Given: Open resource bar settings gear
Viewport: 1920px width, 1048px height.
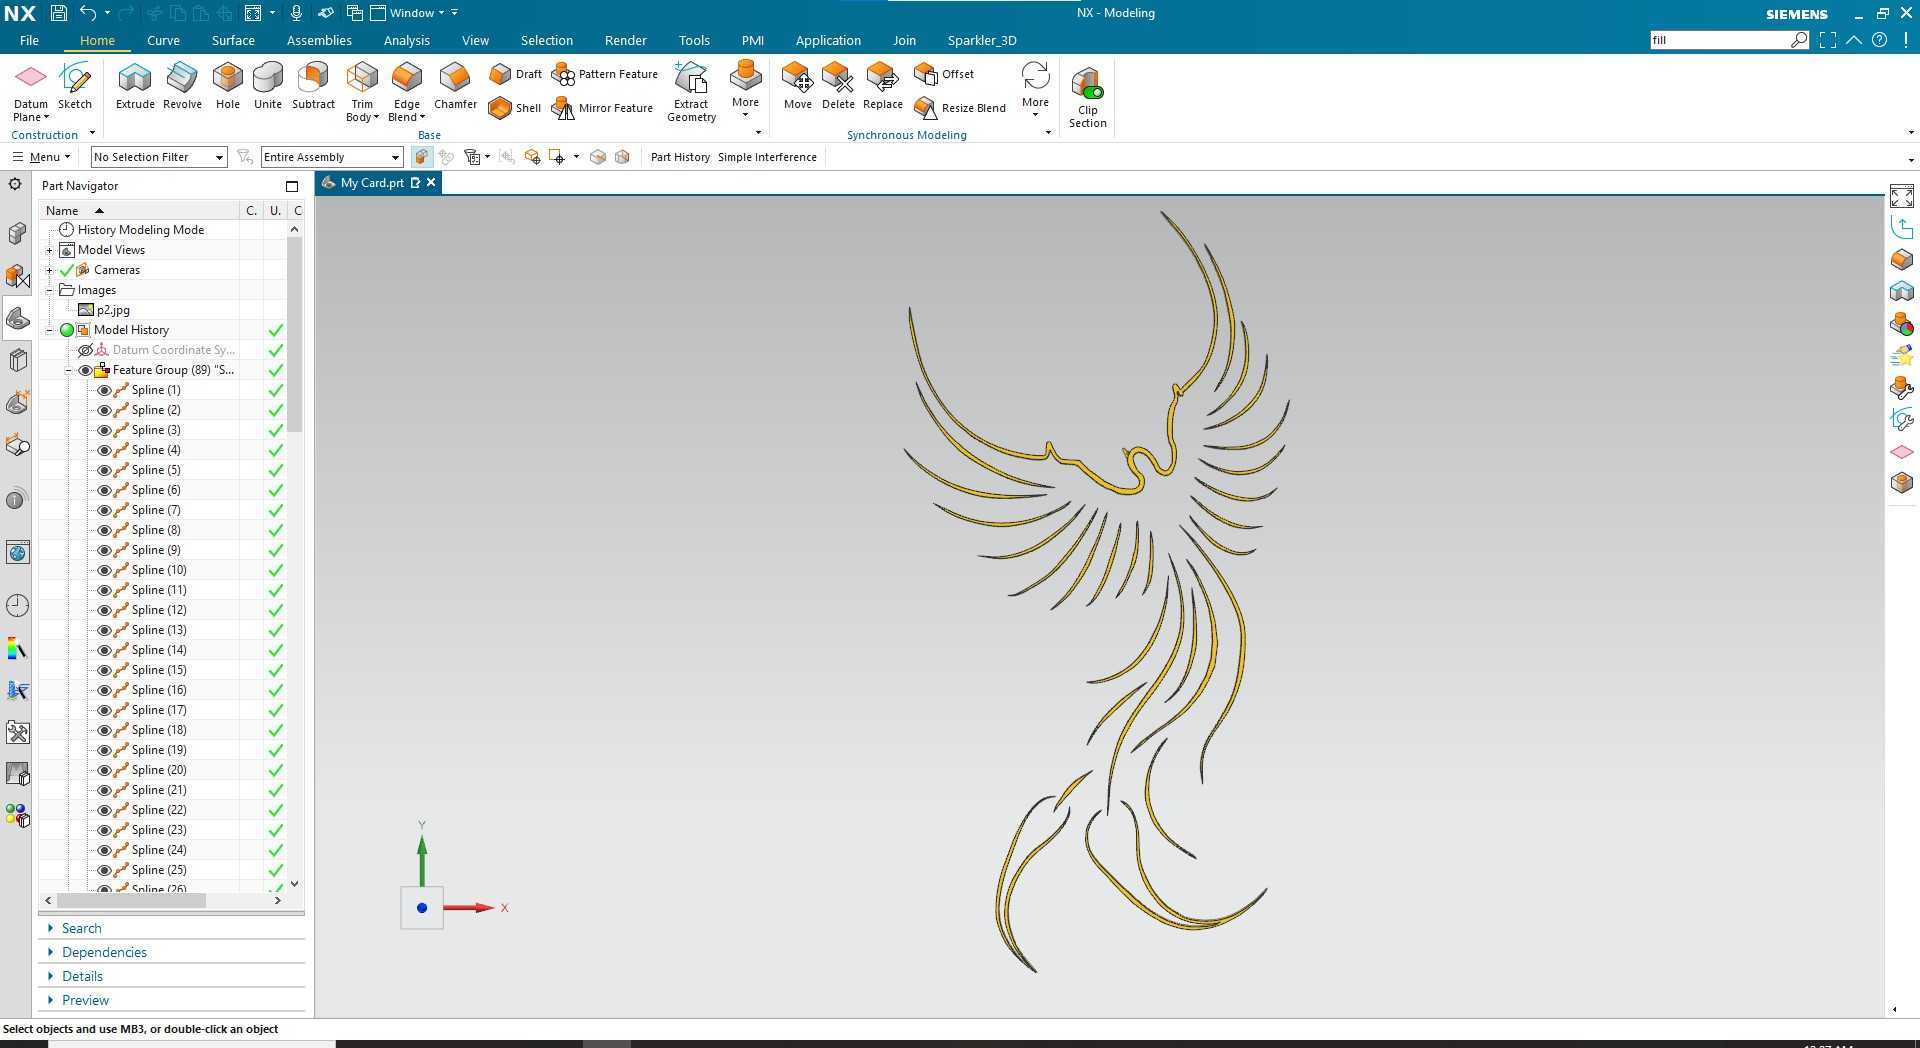Looking at the screenshot, I should (x=15, y=185).
